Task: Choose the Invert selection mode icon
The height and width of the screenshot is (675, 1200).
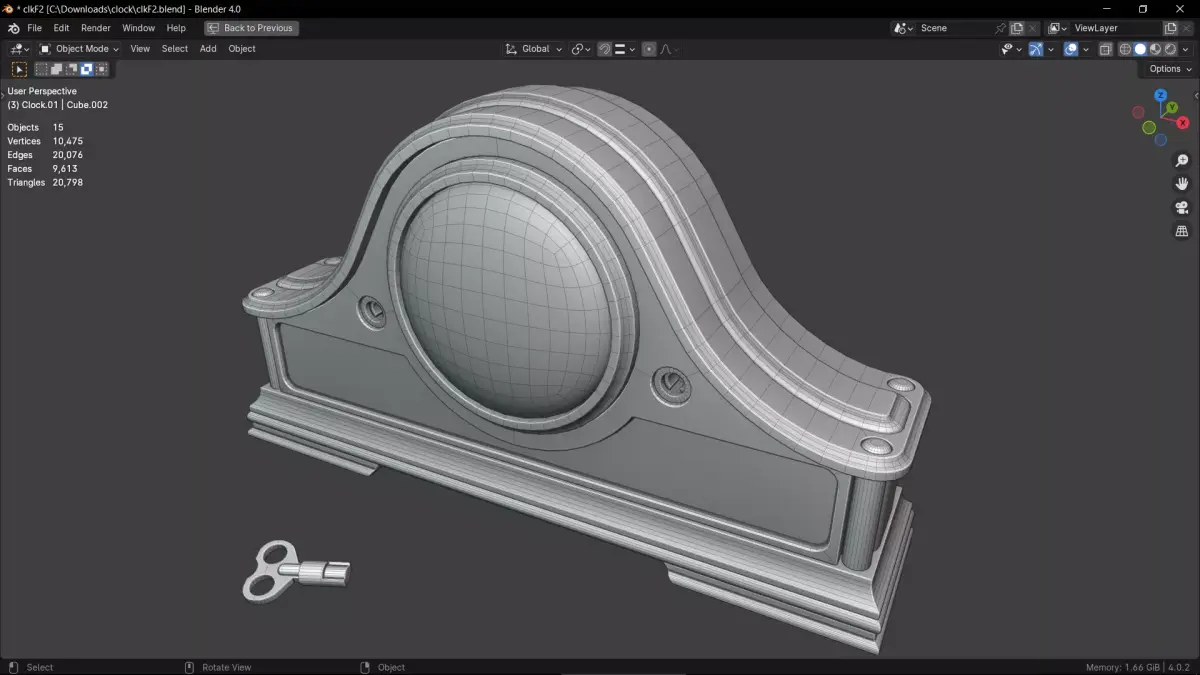Action: coord(86,69)
